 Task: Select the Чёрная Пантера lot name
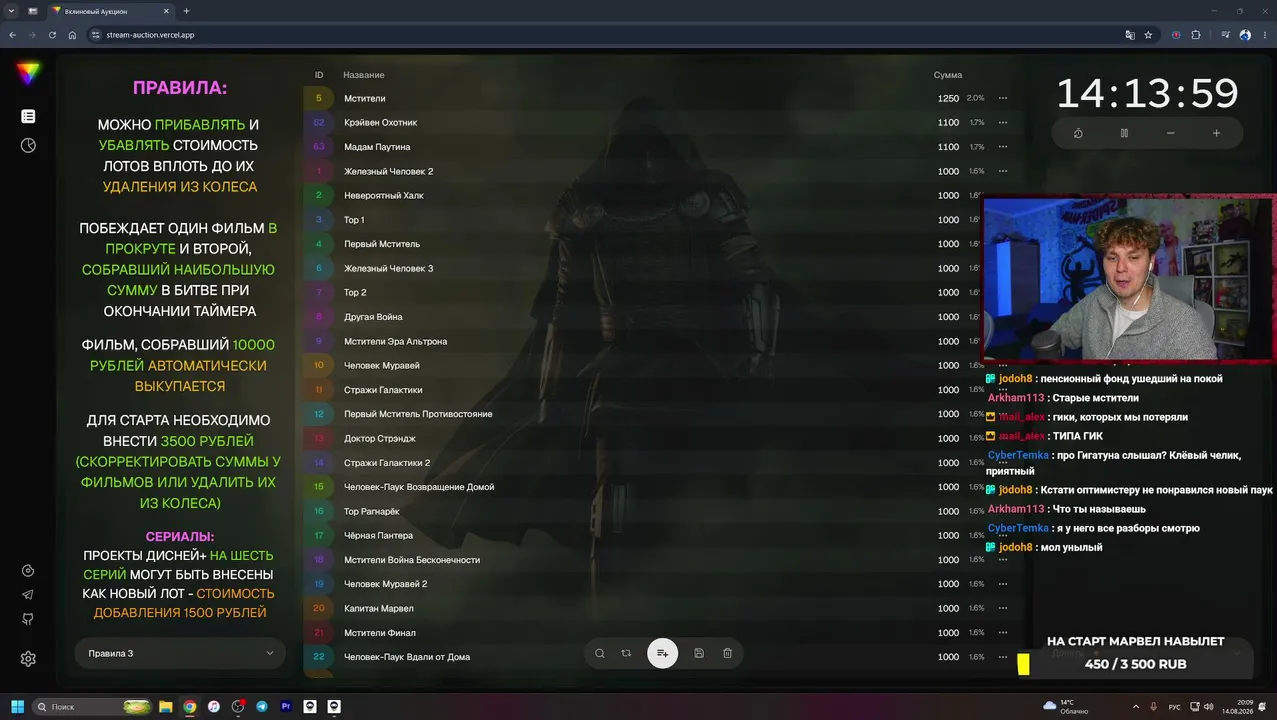[378, 535]
